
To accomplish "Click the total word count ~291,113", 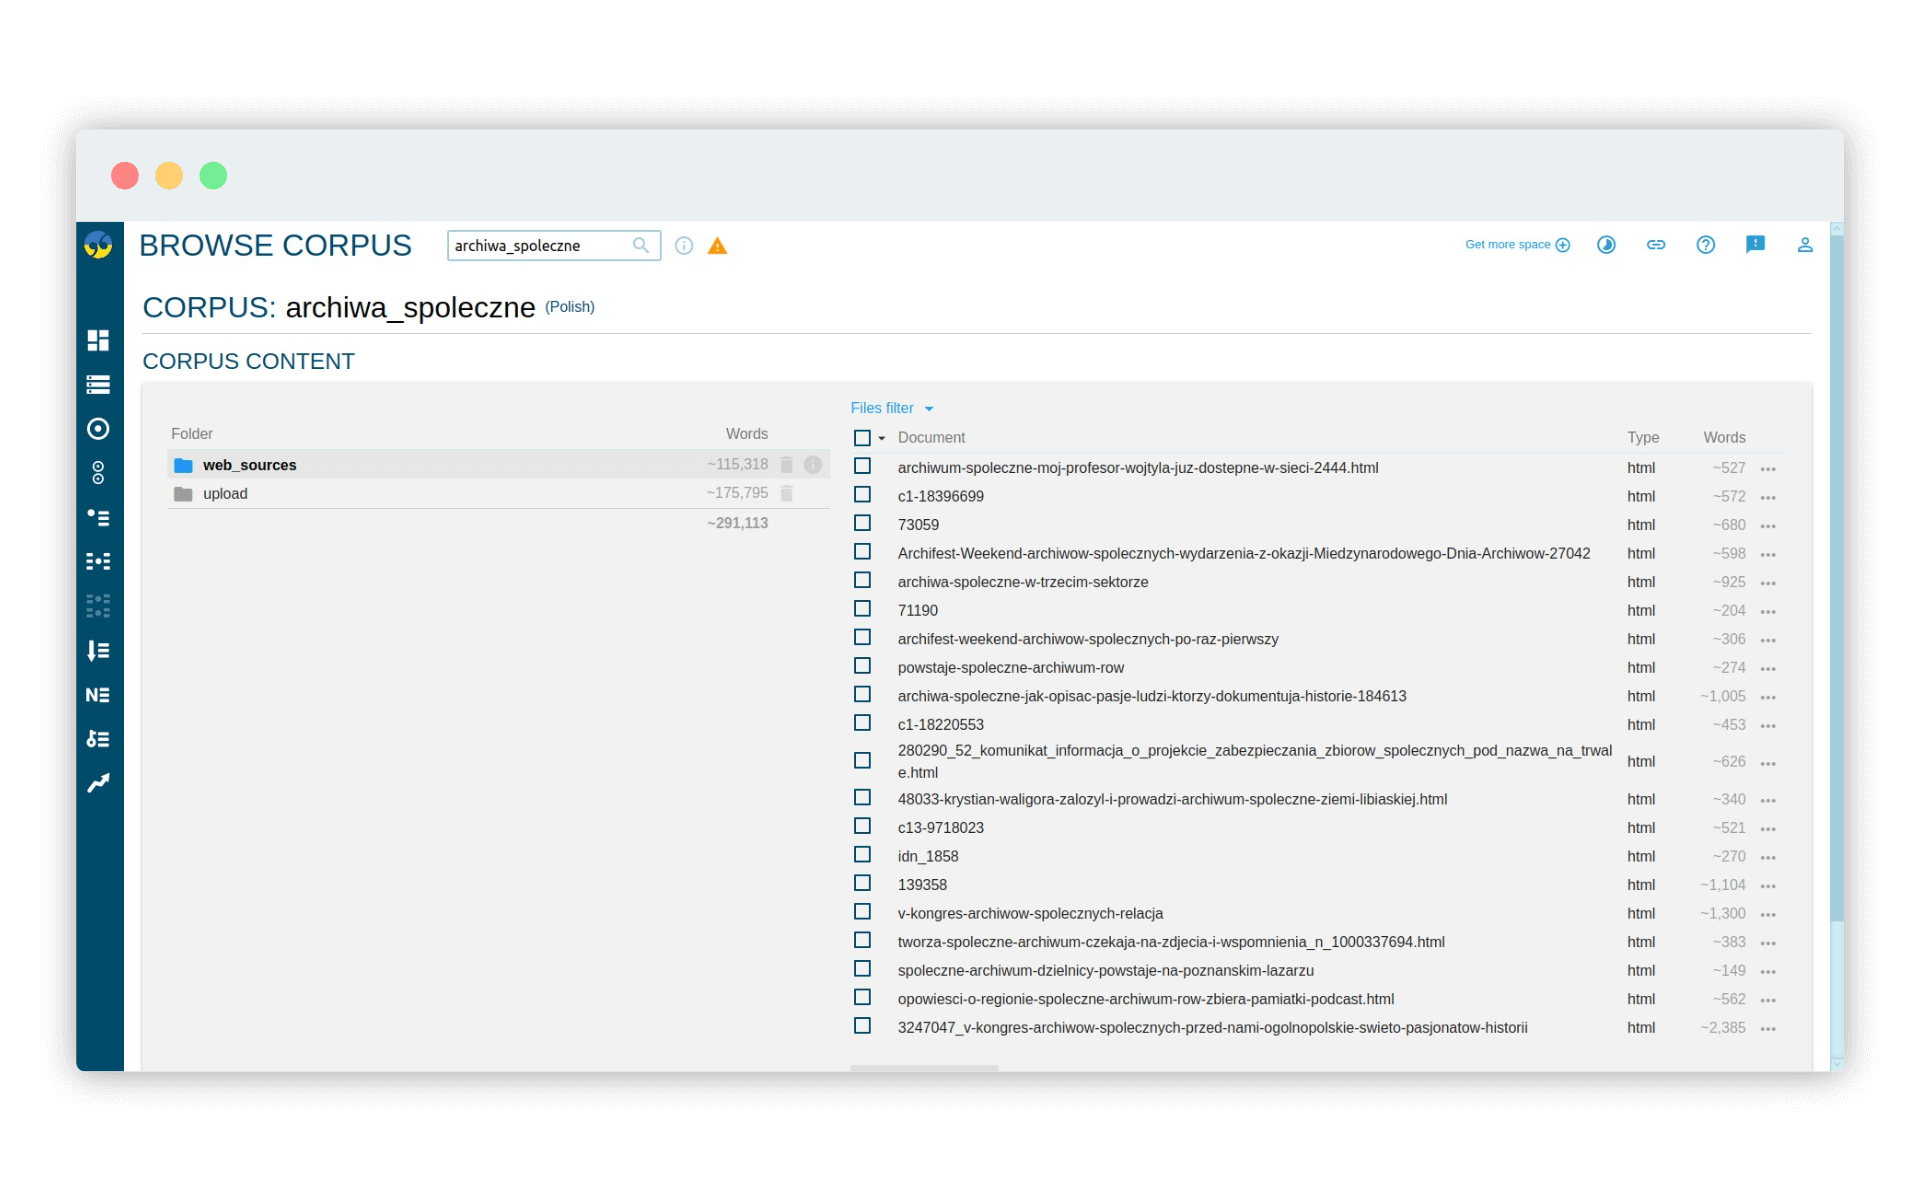I will pos(738,523).
